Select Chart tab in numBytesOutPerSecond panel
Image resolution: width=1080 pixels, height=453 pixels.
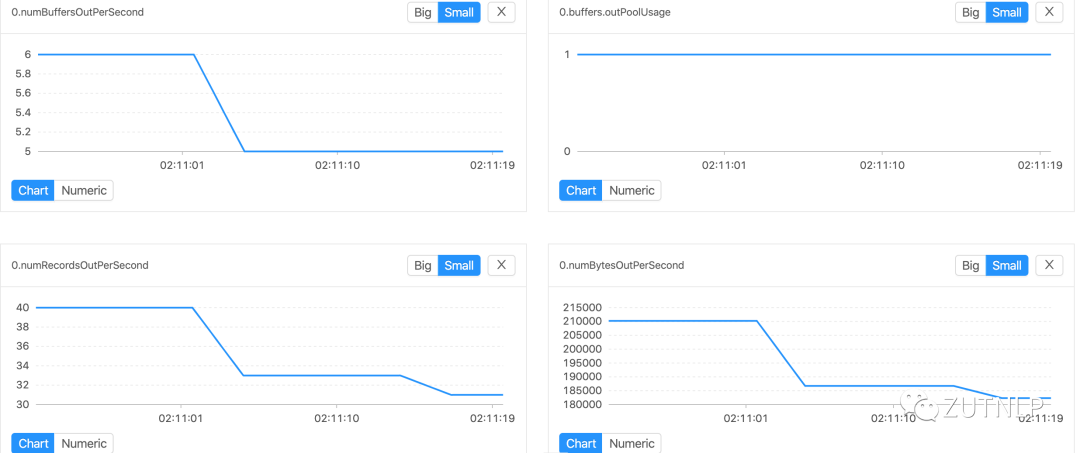581,443
